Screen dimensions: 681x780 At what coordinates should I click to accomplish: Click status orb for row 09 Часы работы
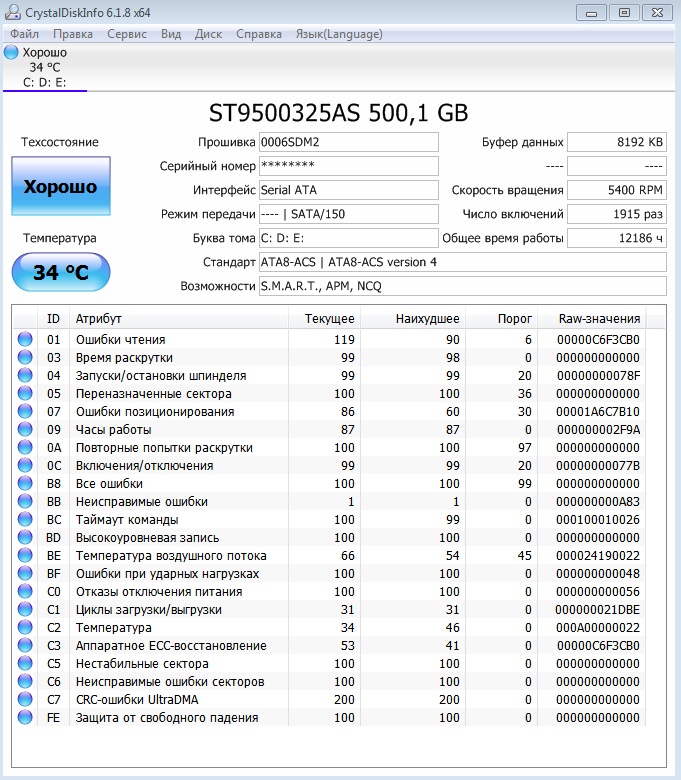pos(25,430)
